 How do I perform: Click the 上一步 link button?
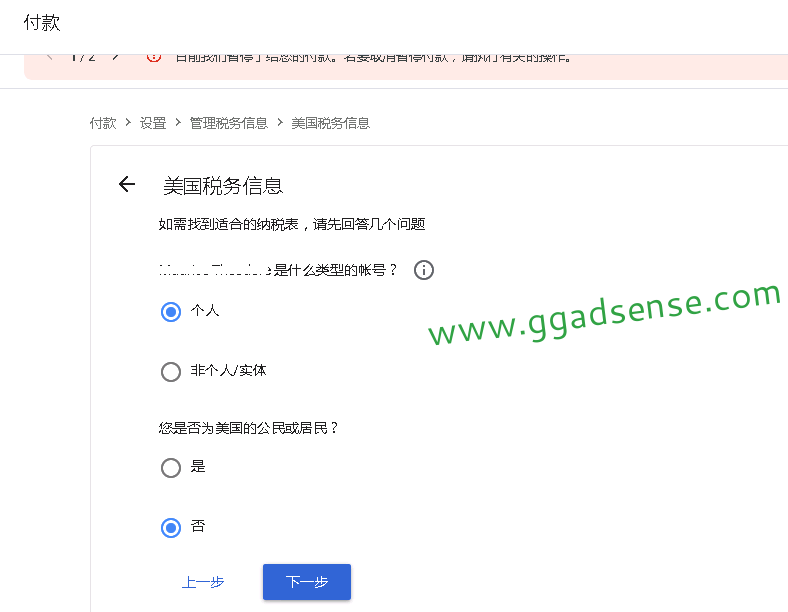point(203,582)
